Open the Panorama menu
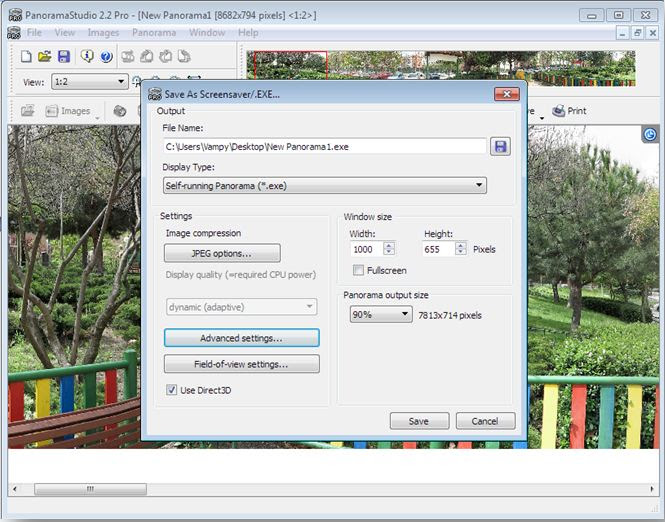The image size is (665, 522). [154, 33]
